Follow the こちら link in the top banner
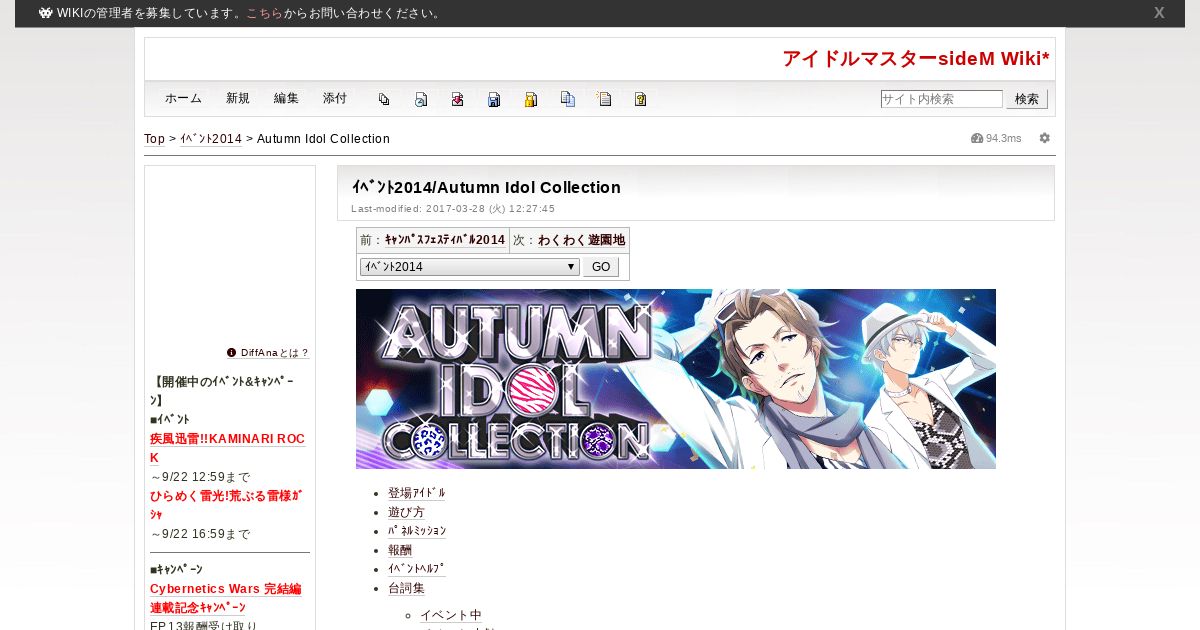Image resolution: width=1200 pixels, height=630 pixels. click(264, 13)
